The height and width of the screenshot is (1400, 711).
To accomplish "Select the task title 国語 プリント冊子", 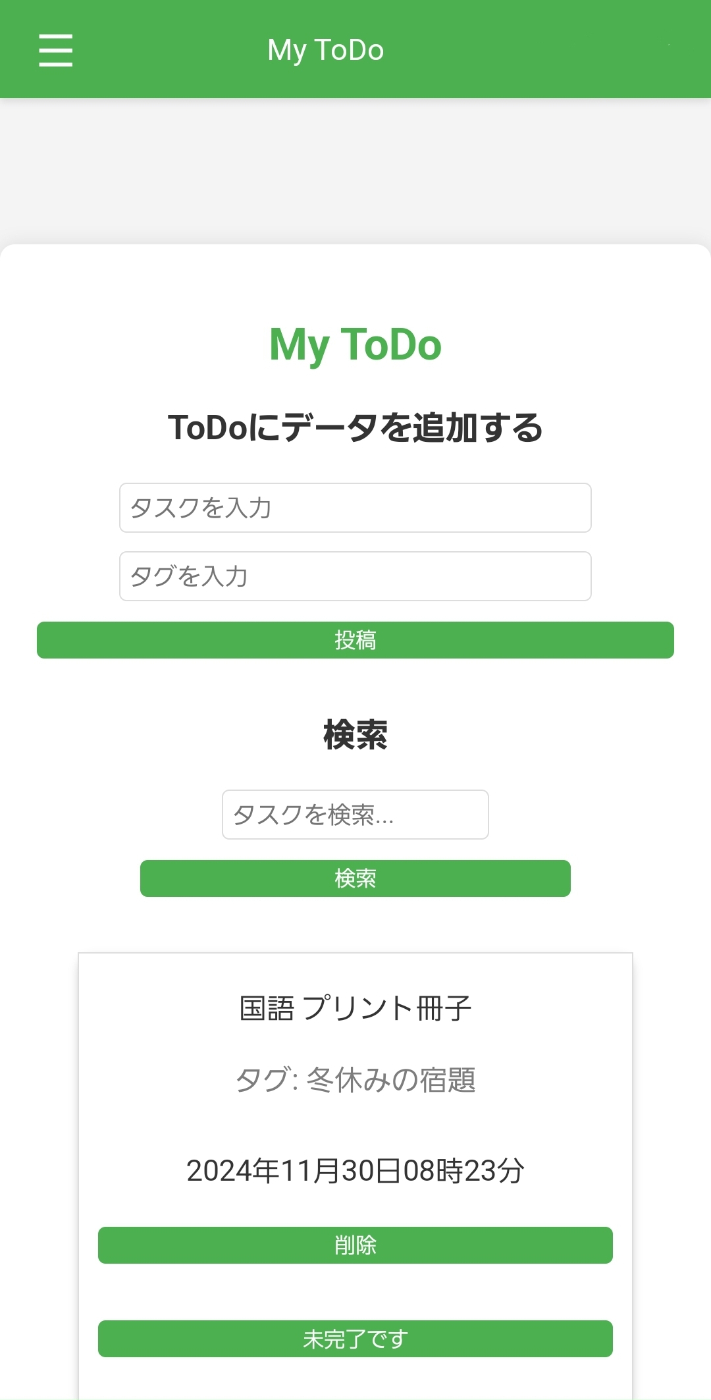I will 355,1008.
